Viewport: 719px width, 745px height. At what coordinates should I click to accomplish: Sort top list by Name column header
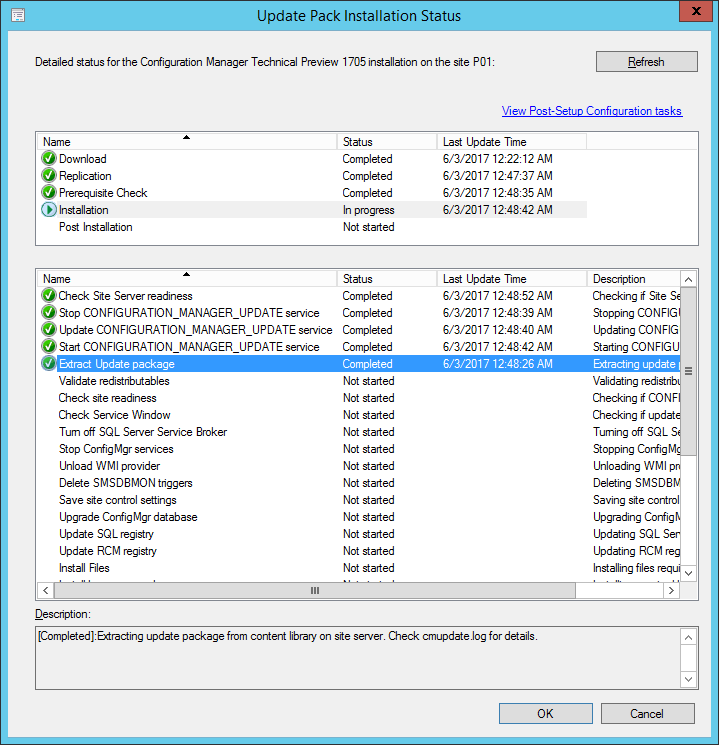click(187, 142)
